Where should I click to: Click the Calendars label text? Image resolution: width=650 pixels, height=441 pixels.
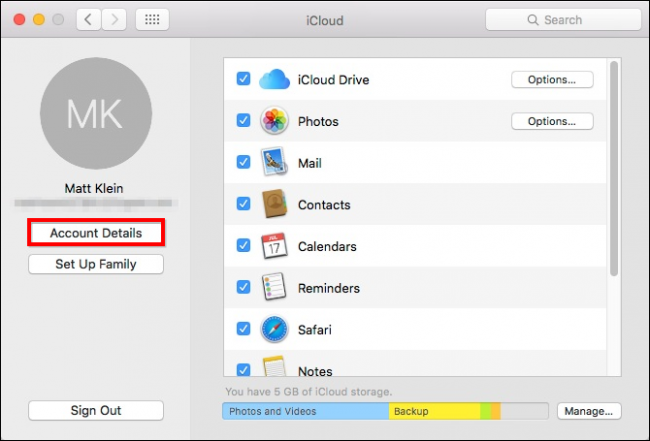pyautogui.click(x=327, y=247)
